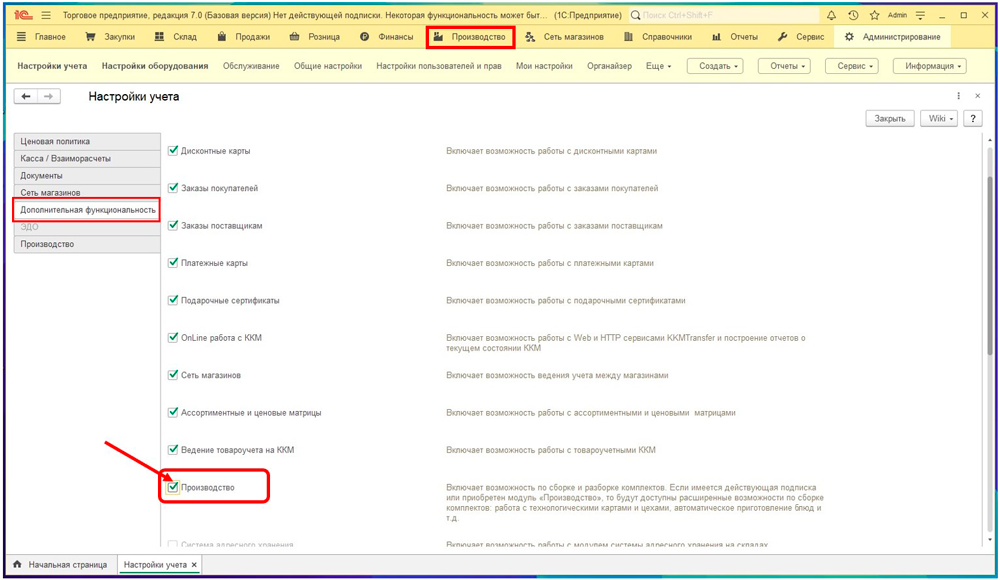Expand the Wiki dropdown
Viewport: 1000px width, 580px height.
point(940,118)
